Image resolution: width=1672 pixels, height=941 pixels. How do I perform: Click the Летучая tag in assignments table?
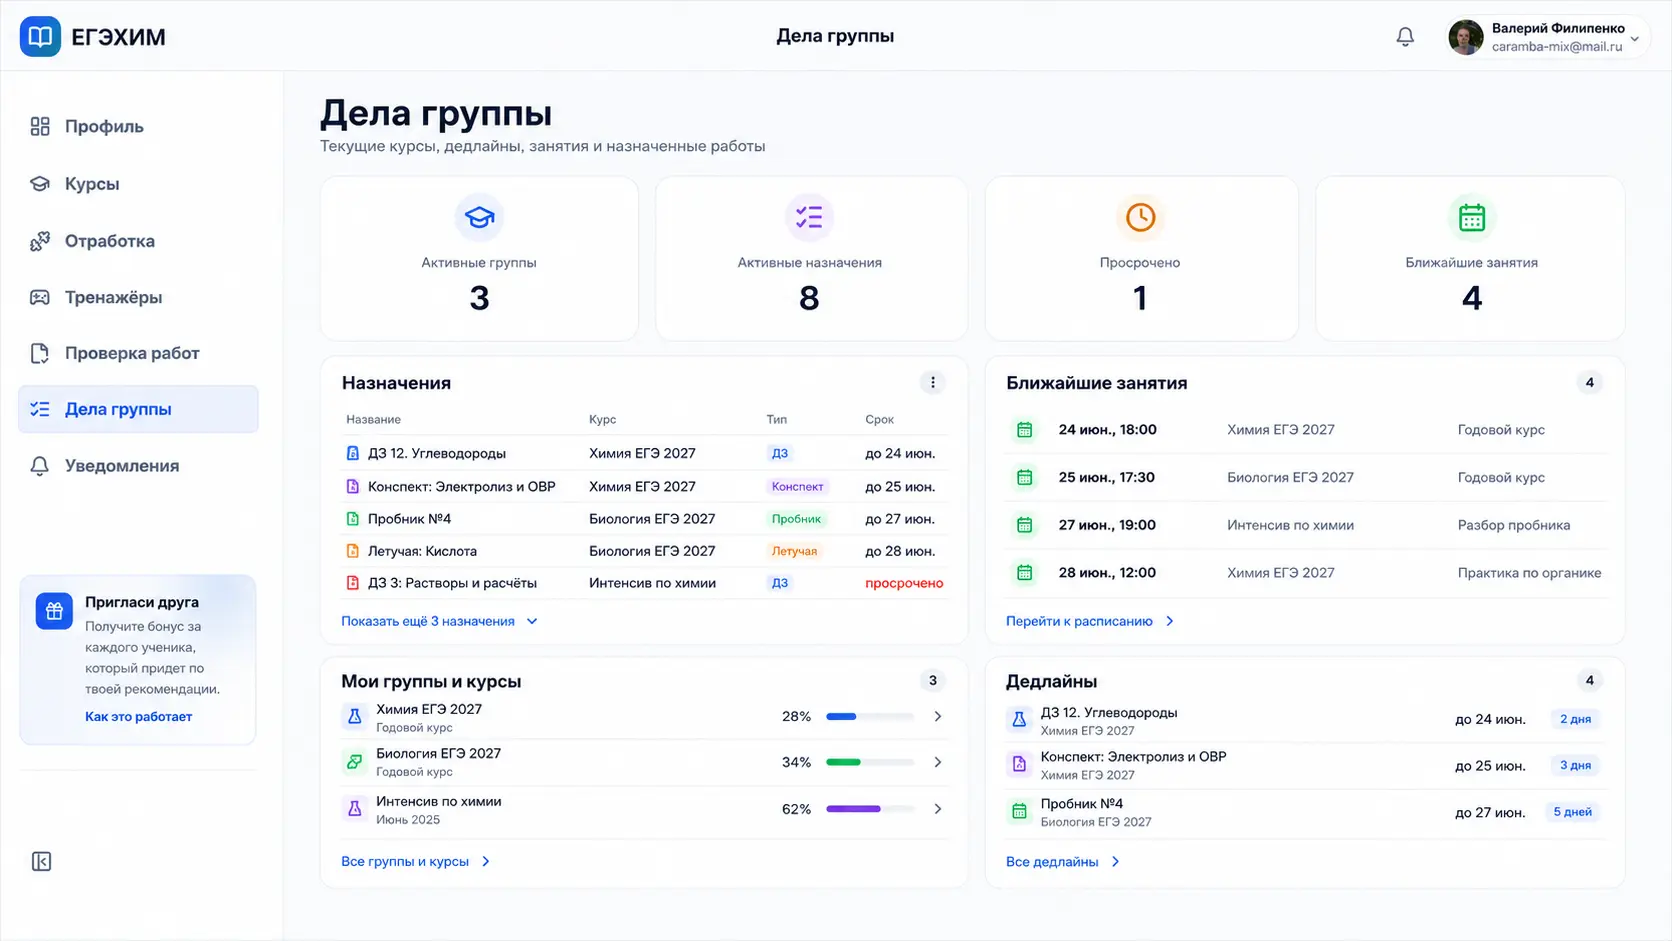795,551
